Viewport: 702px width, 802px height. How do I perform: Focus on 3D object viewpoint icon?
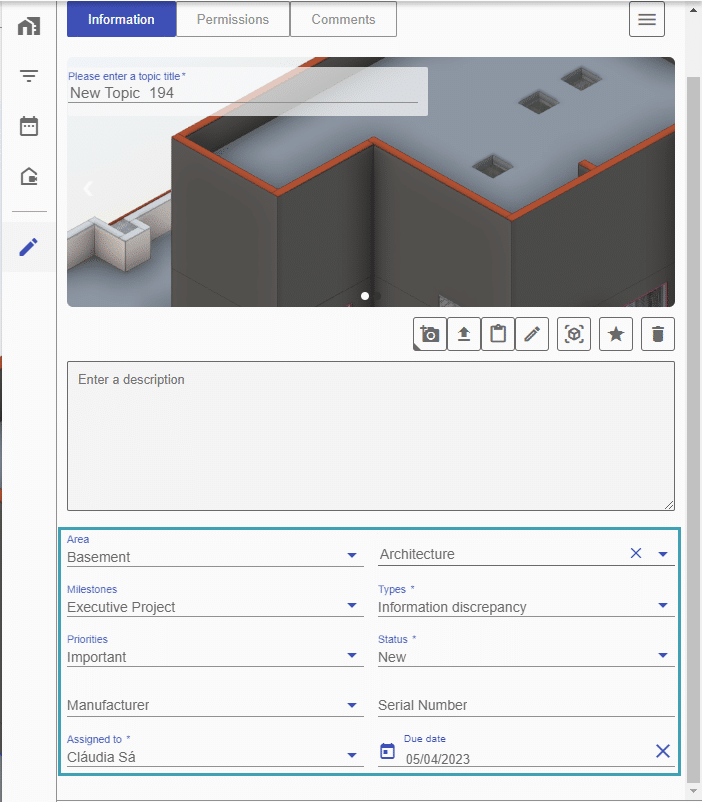pos(574,334)
